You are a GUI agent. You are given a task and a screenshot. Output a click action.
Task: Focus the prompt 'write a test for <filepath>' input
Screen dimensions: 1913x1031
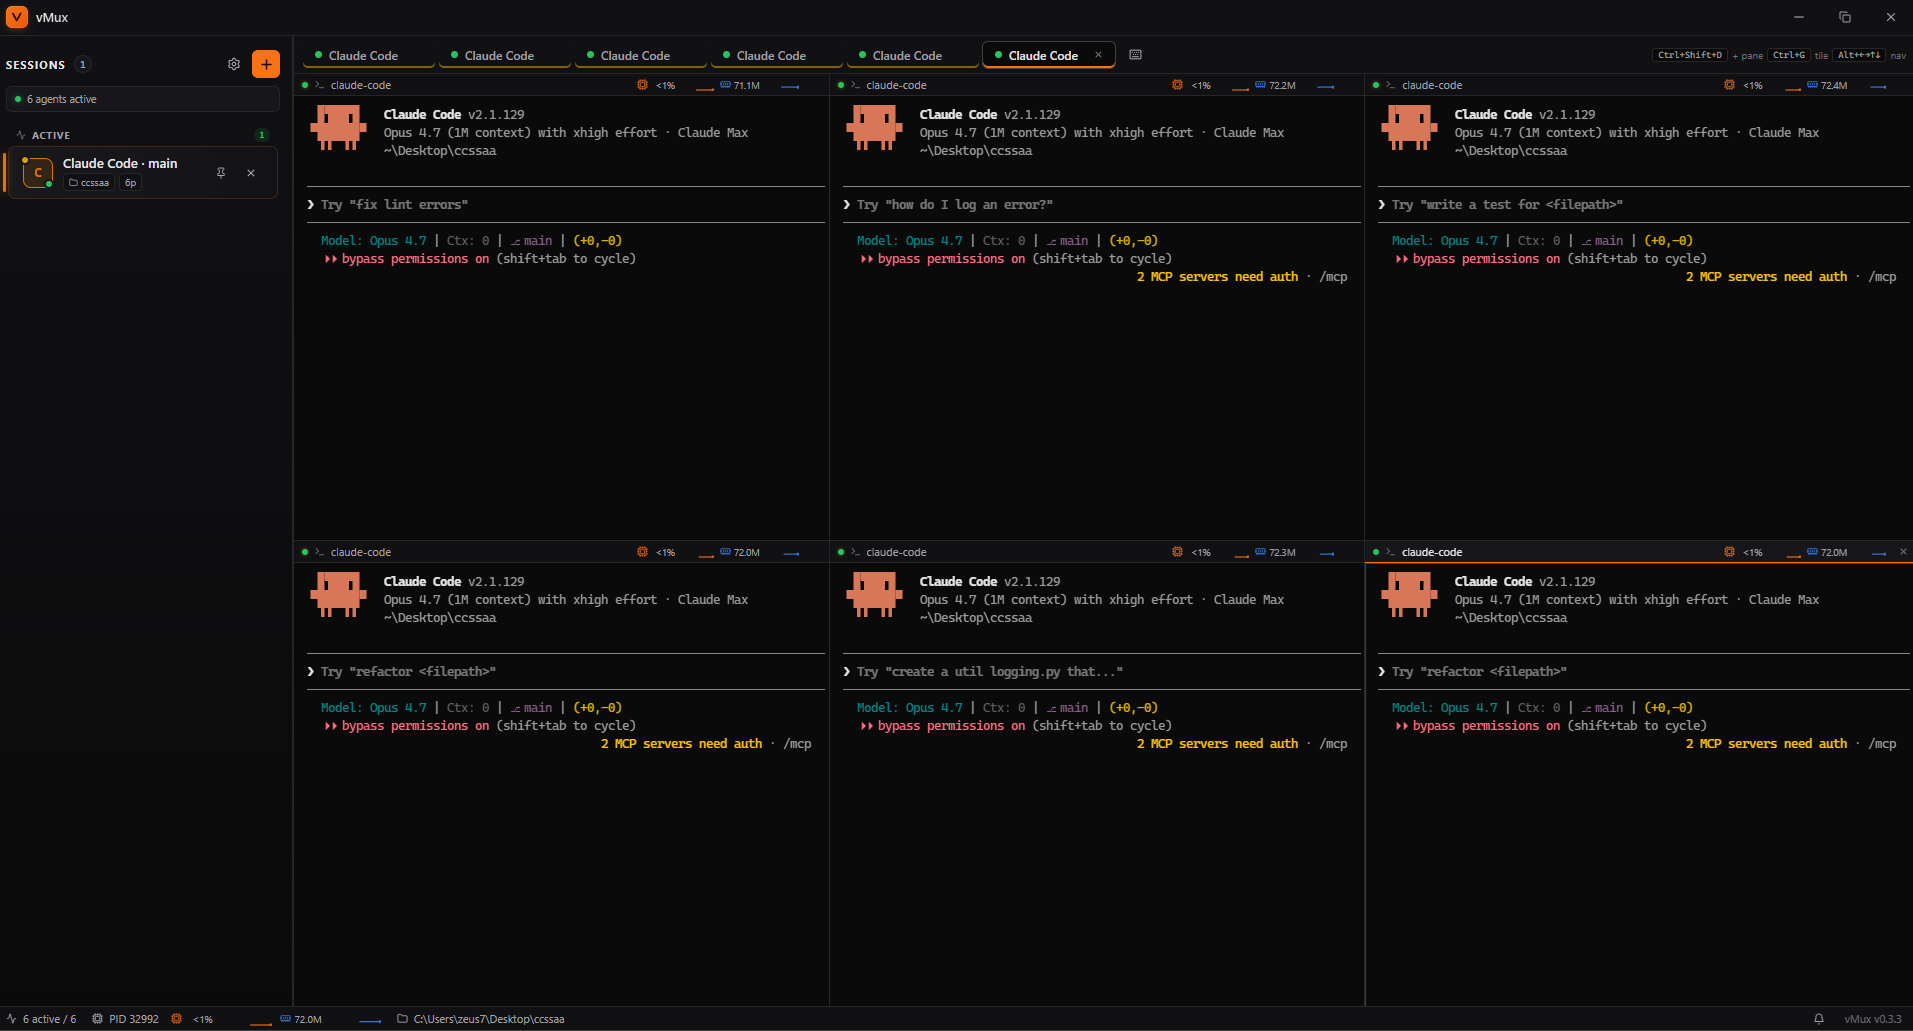pos(1643,204)
